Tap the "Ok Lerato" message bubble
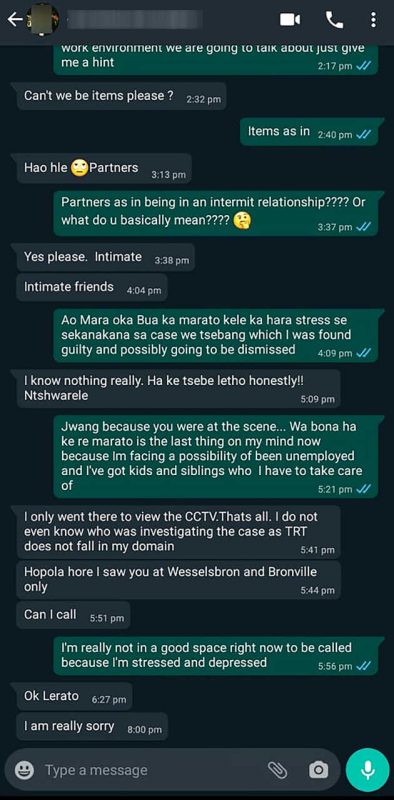394x800 pixels. click(x=75, y=696)
